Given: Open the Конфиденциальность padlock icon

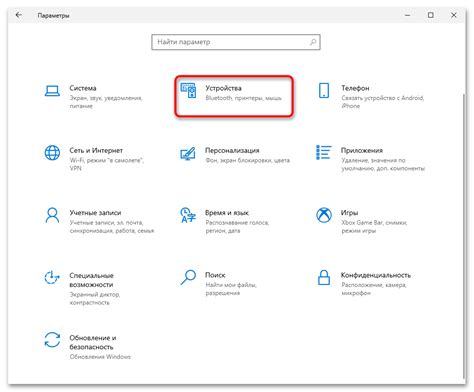Looking at the screenshot, I should (324, 277).
